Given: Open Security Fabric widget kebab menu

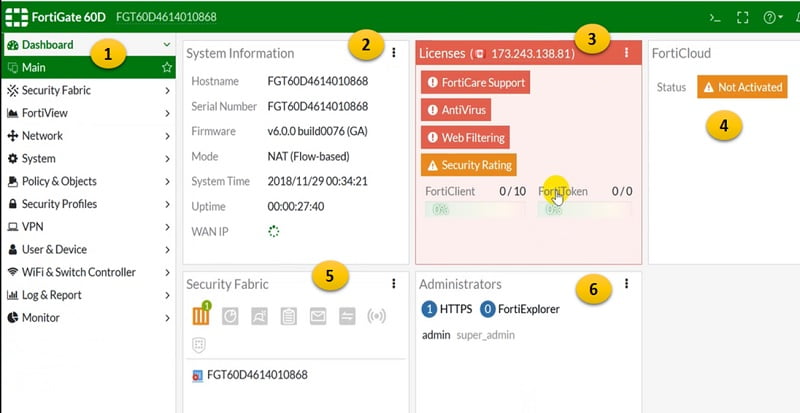Looking at the screenshot, I should click(393, 283).
